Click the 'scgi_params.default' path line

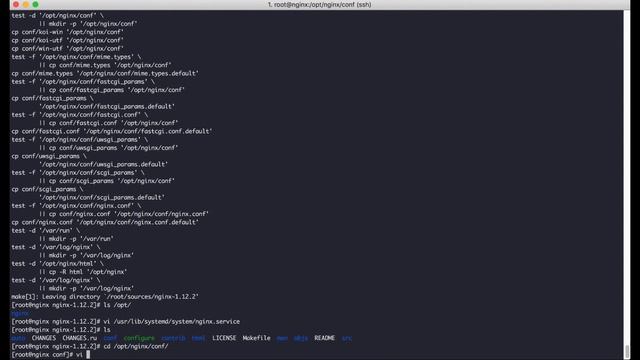click(102, 198)
